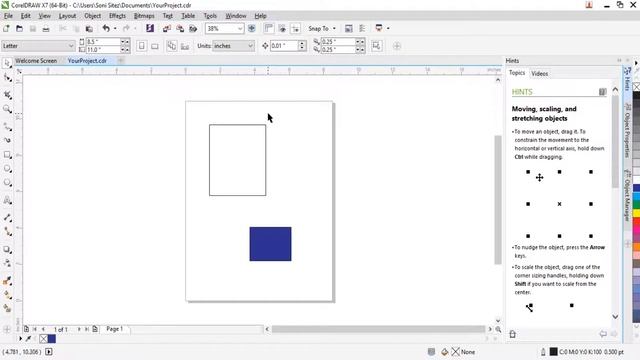Select the Pick tool

(x=7, y=63)
